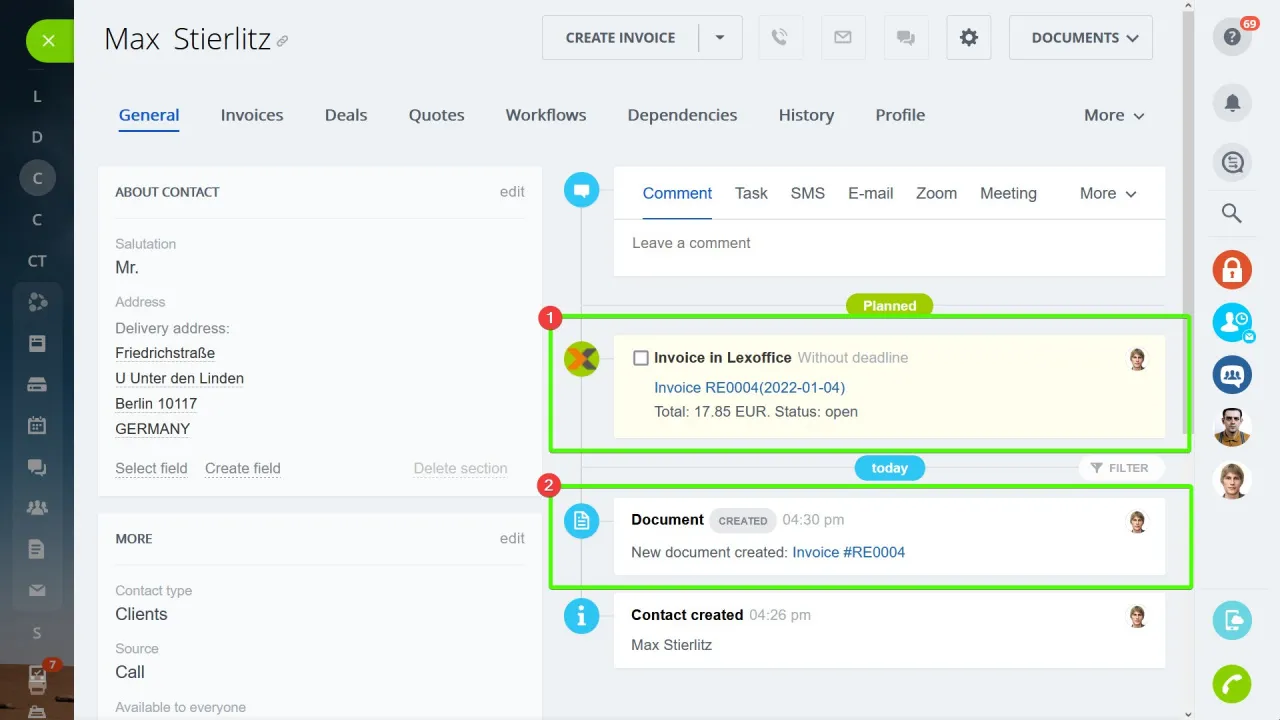Start a call using the phone icon near Create Invoice

[x=780, y=37]
